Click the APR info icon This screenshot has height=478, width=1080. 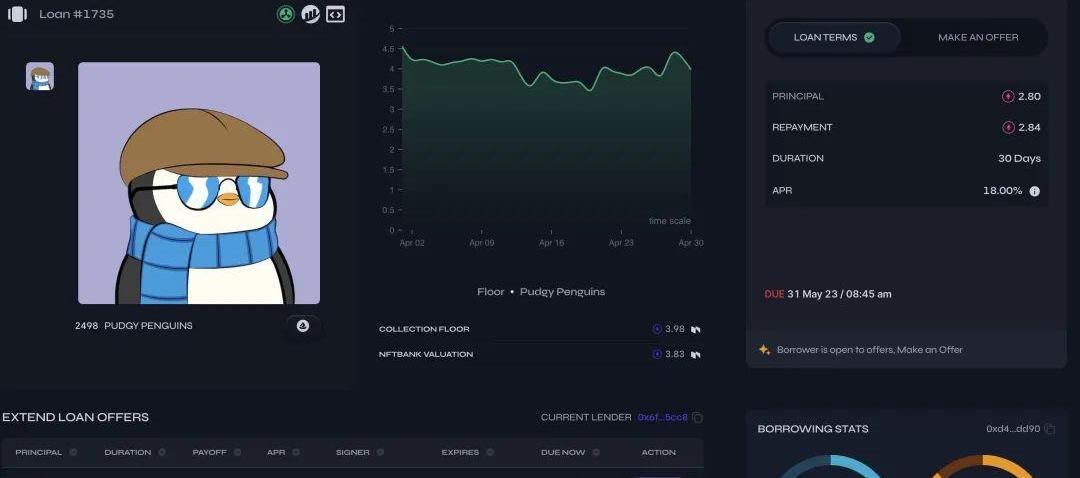1034,191
